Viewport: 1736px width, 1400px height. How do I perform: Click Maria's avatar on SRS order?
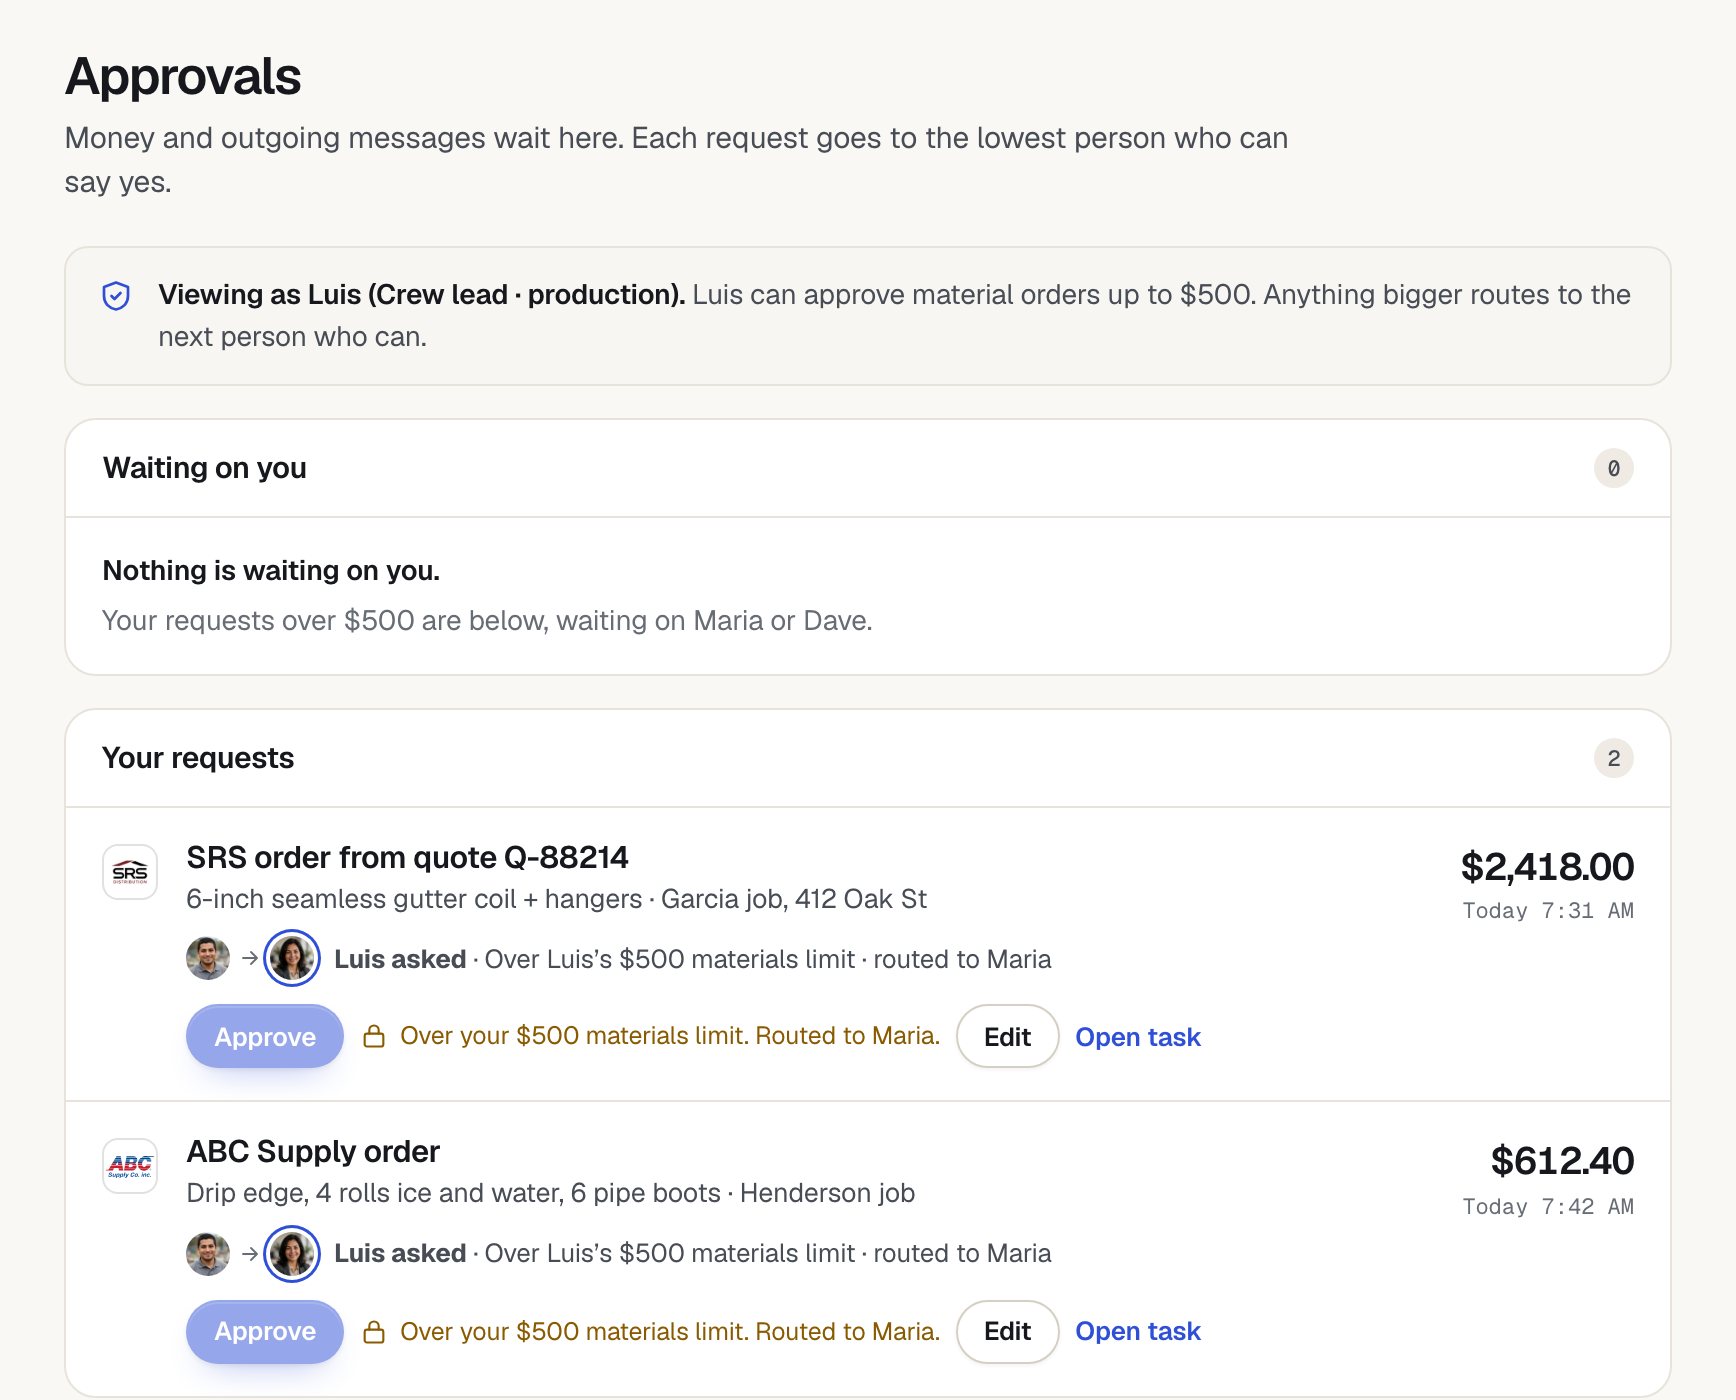point(292,958)
